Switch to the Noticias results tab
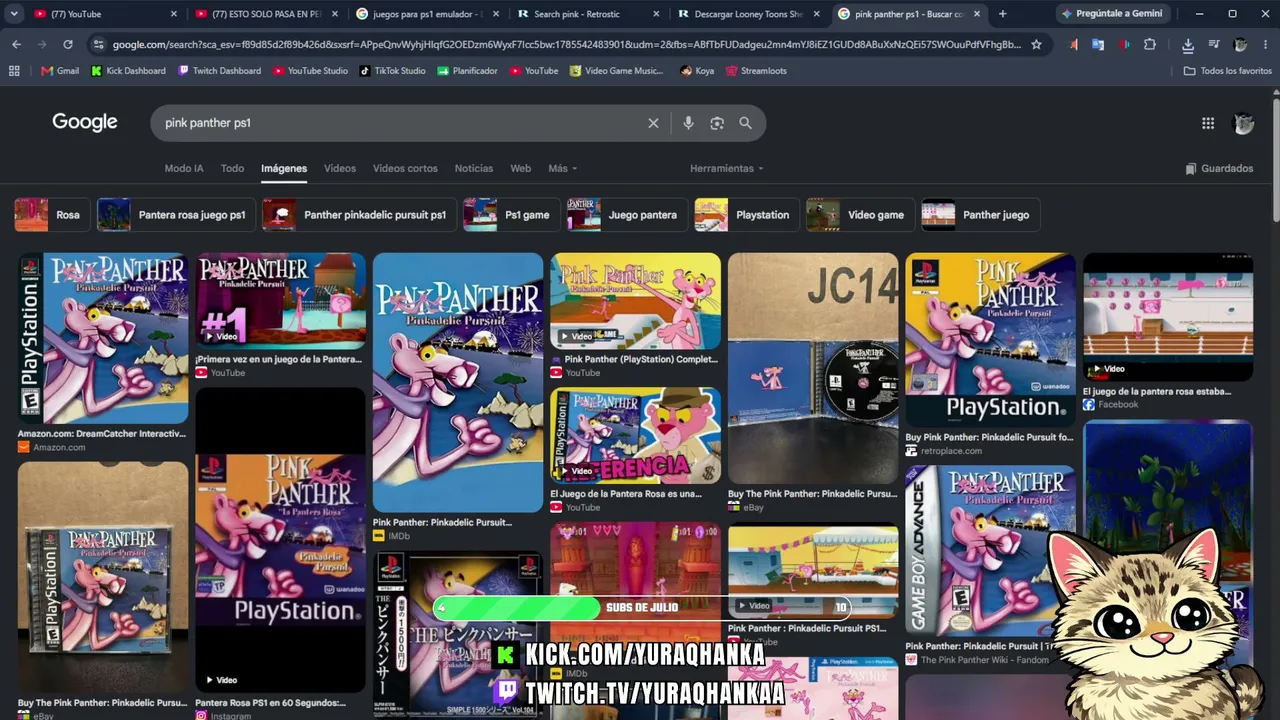Screen dimensions: 1280x720 pyautogui.click(x=474, y=168)
